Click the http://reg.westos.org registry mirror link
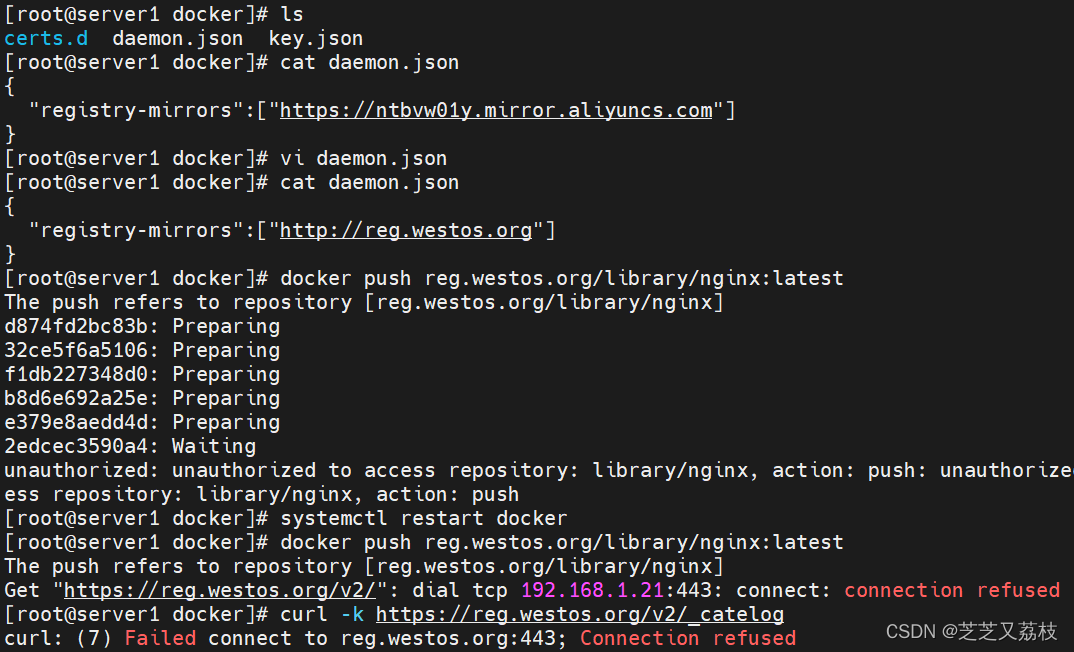 [x=406, y=230]
